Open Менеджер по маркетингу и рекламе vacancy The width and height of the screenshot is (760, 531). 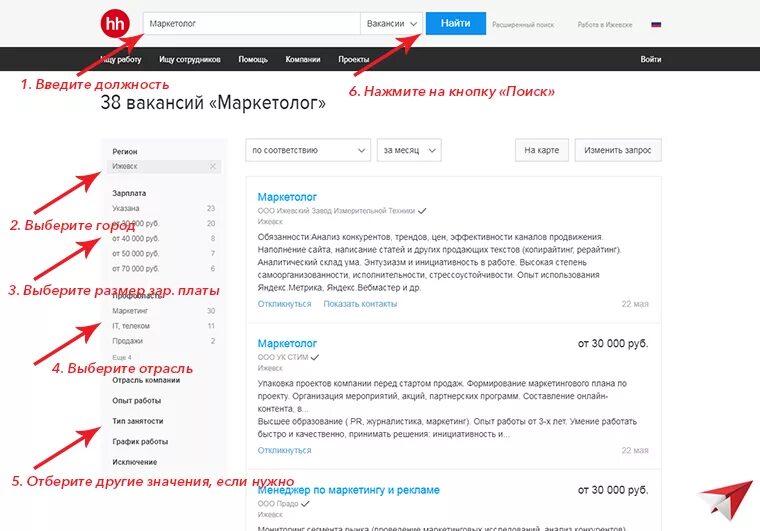pos(348,490)
